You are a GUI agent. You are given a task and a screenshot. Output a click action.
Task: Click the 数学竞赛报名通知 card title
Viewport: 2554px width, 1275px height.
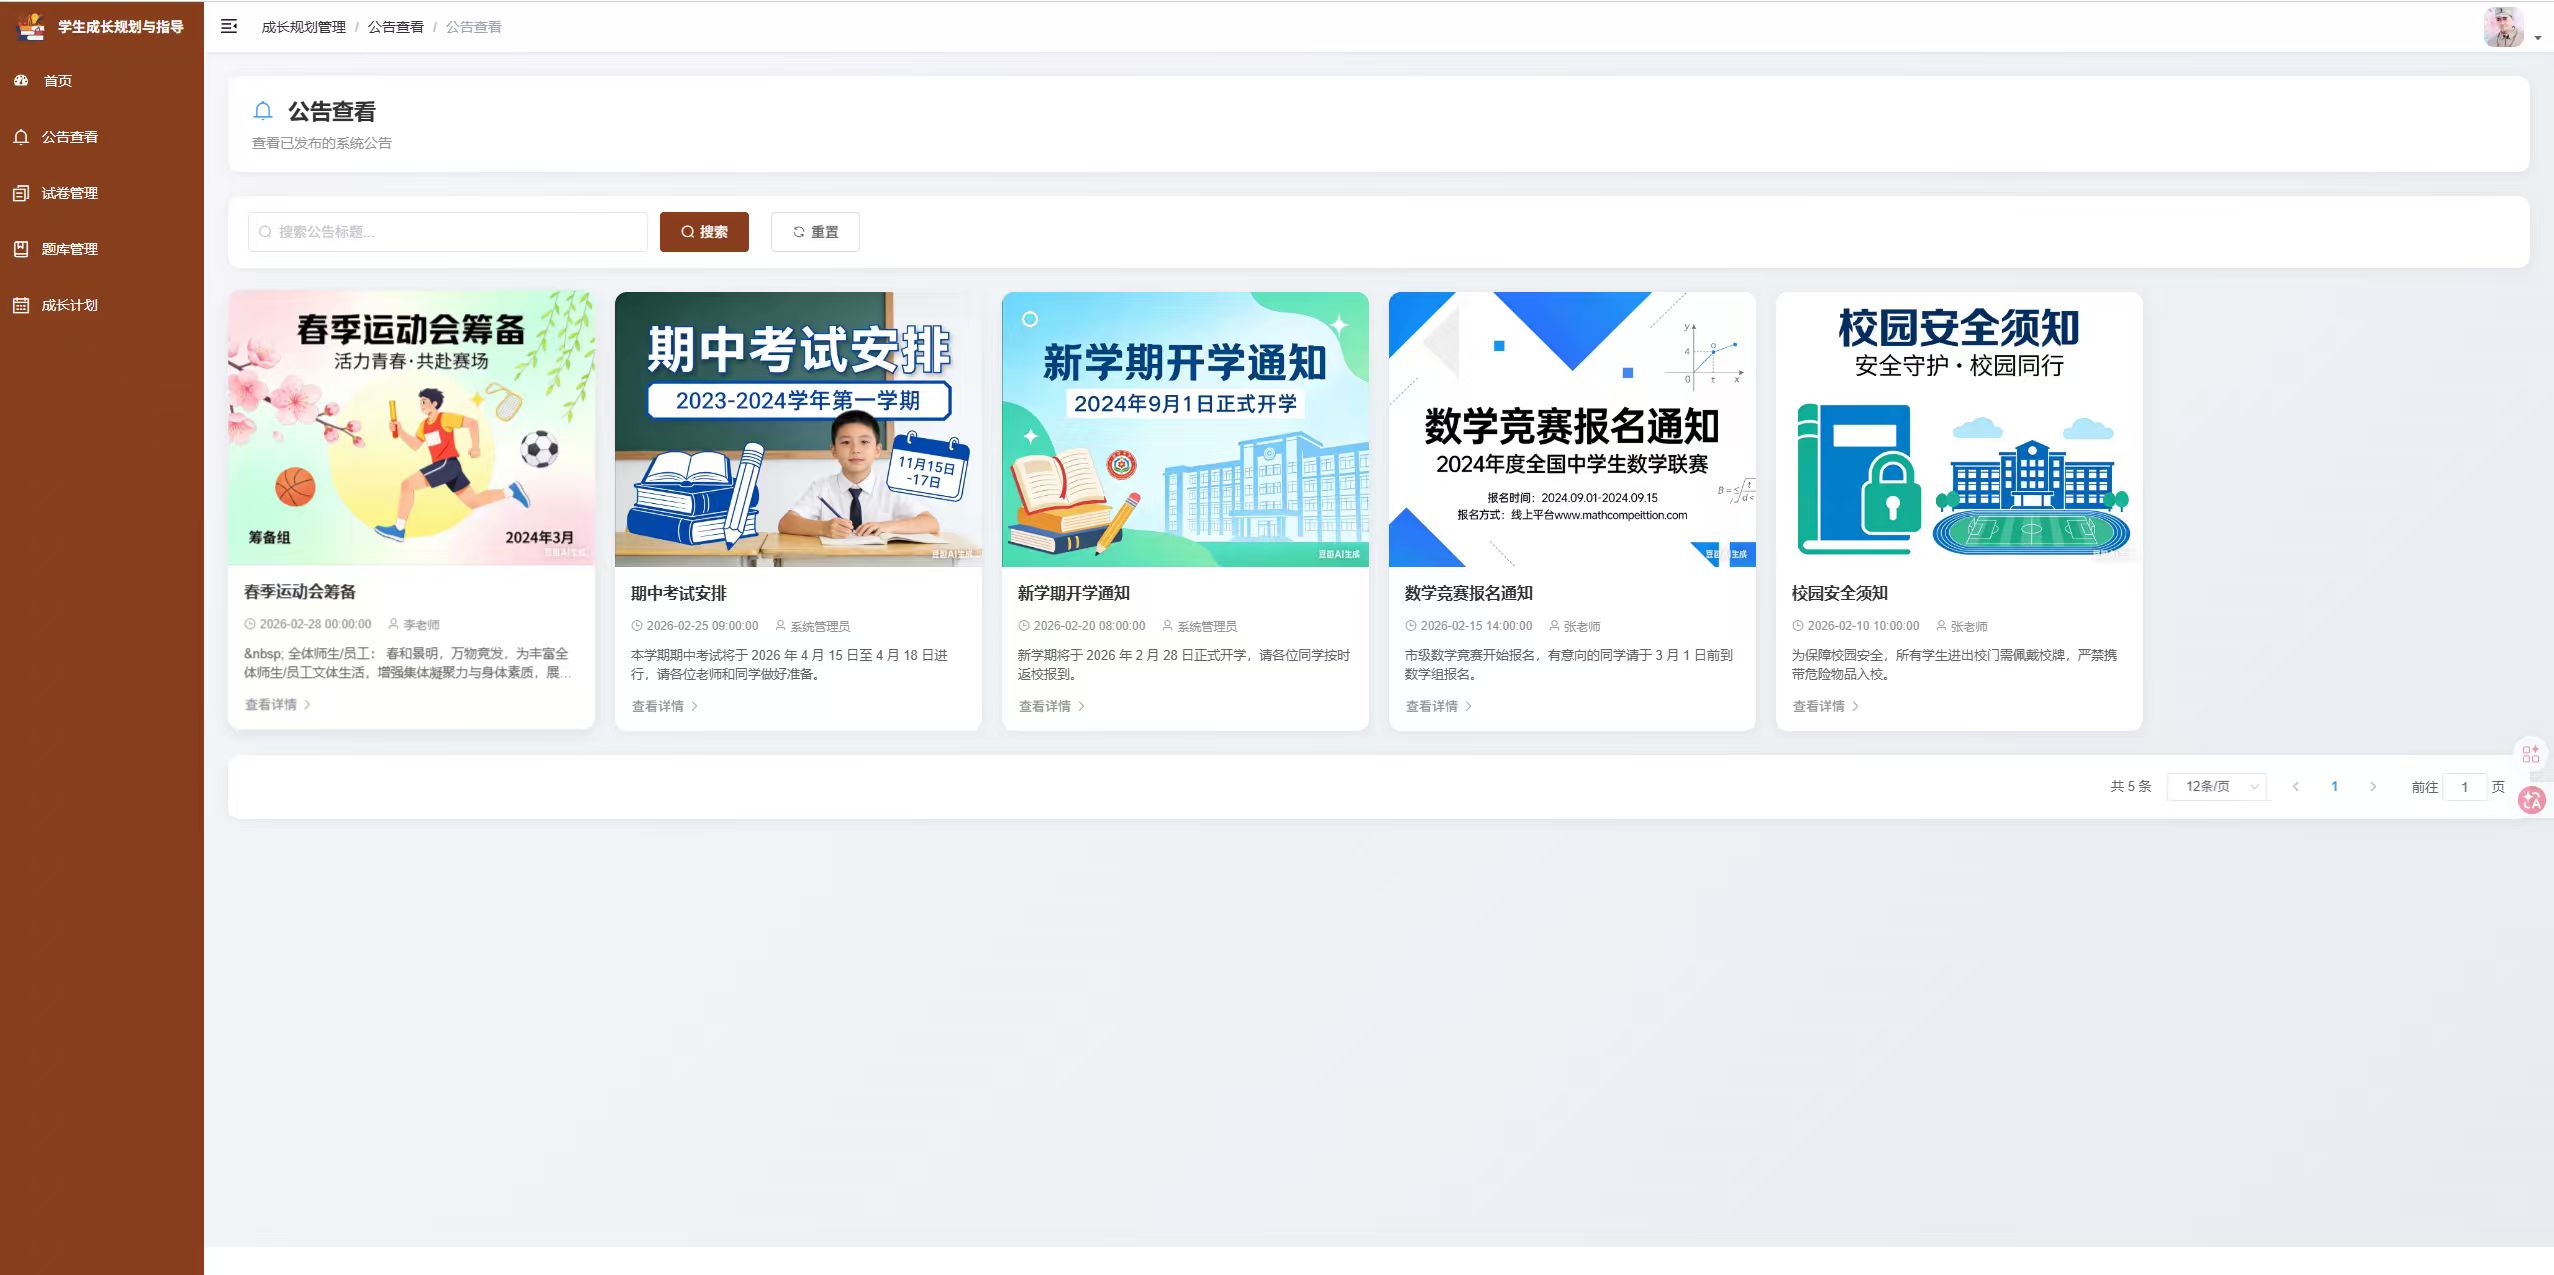pyautogui.click(x=1469, y=594)
